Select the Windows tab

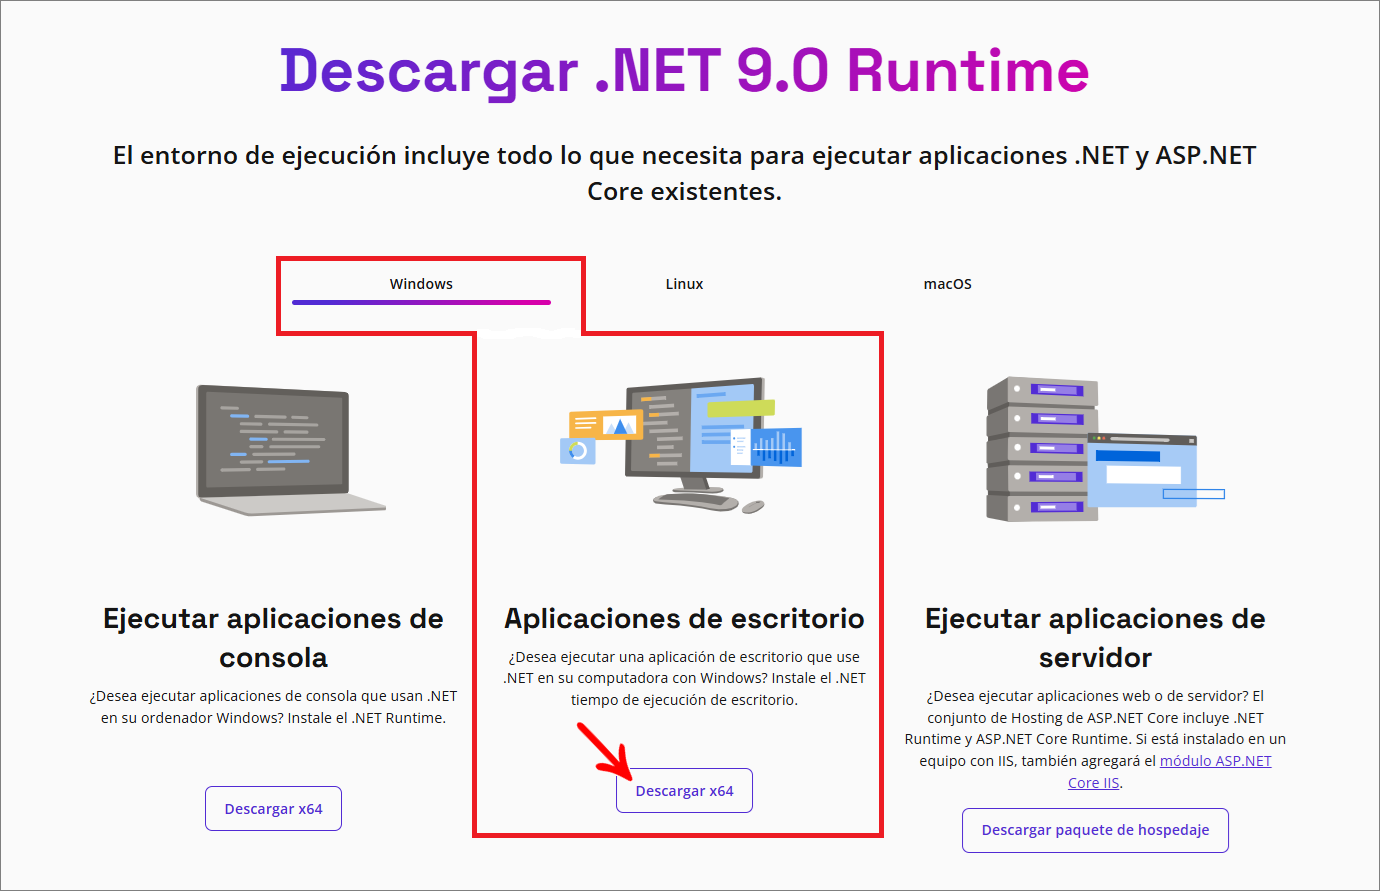[421, 285]
